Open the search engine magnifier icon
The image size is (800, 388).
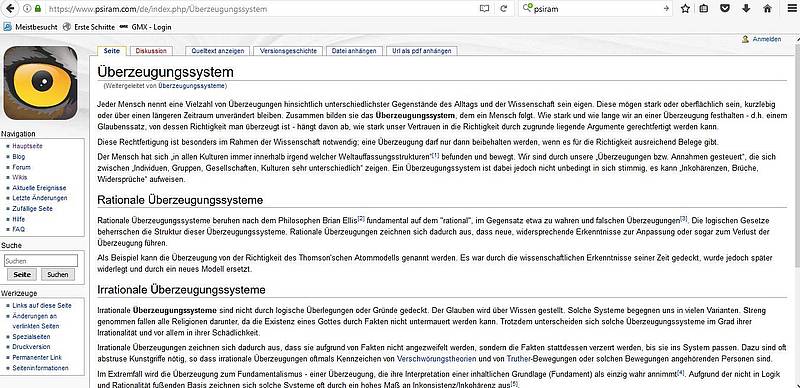(x=528, y=8)
